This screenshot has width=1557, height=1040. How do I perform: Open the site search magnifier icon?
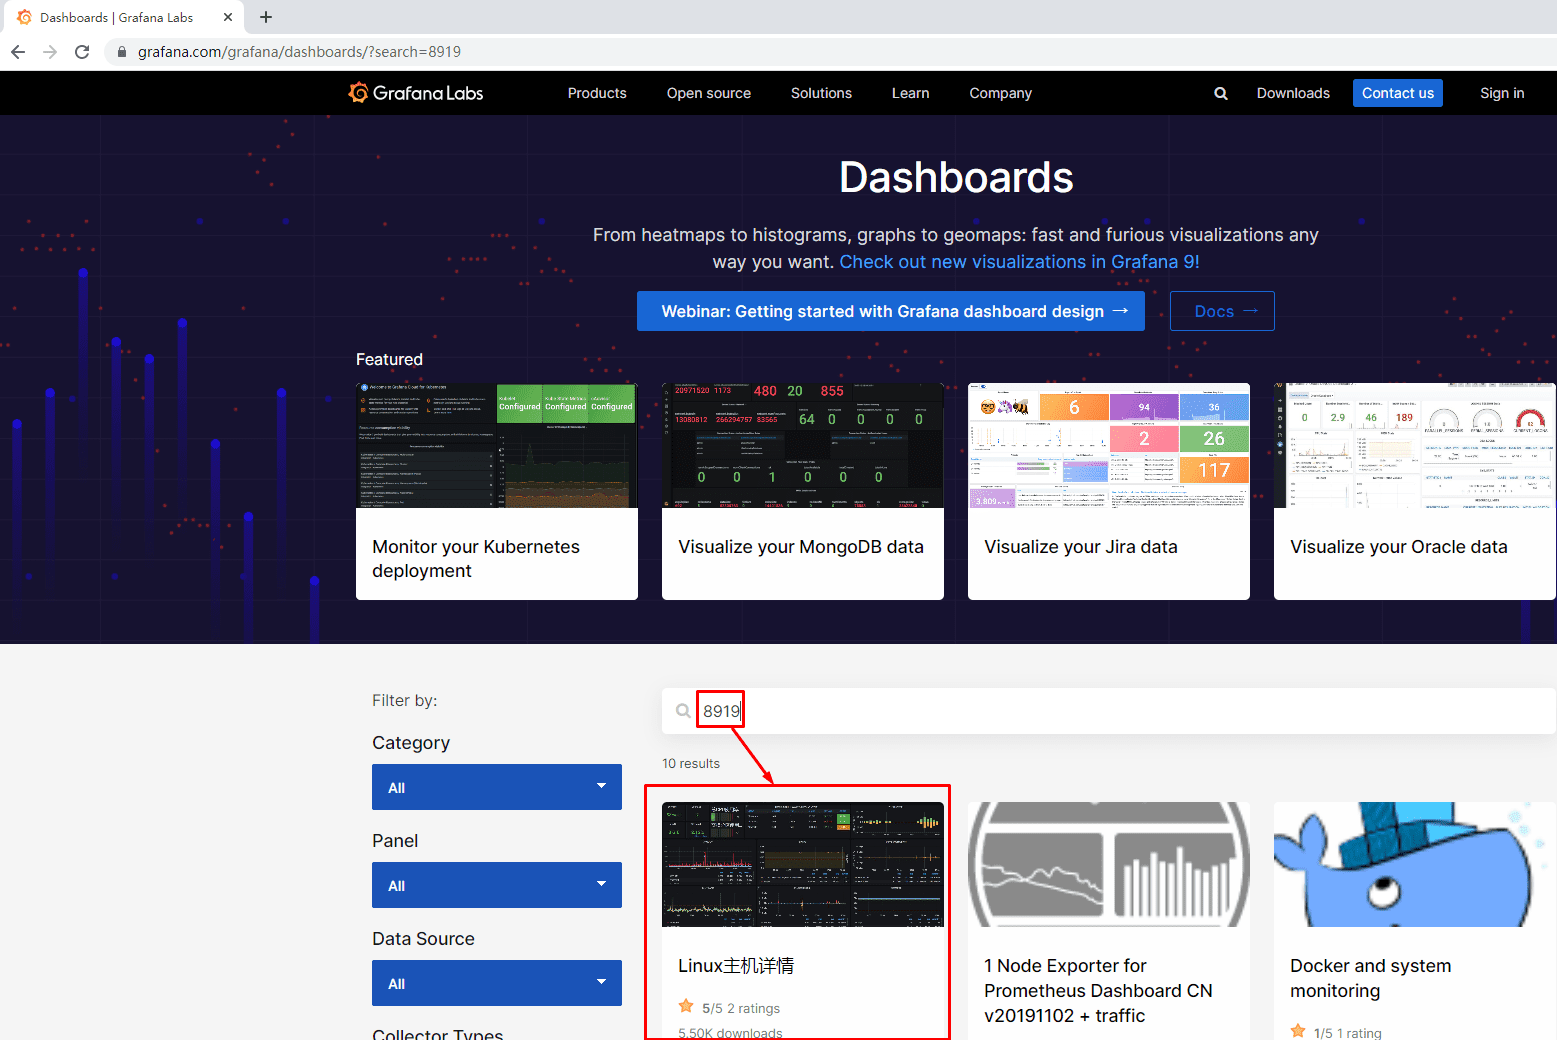point(1221,93)
